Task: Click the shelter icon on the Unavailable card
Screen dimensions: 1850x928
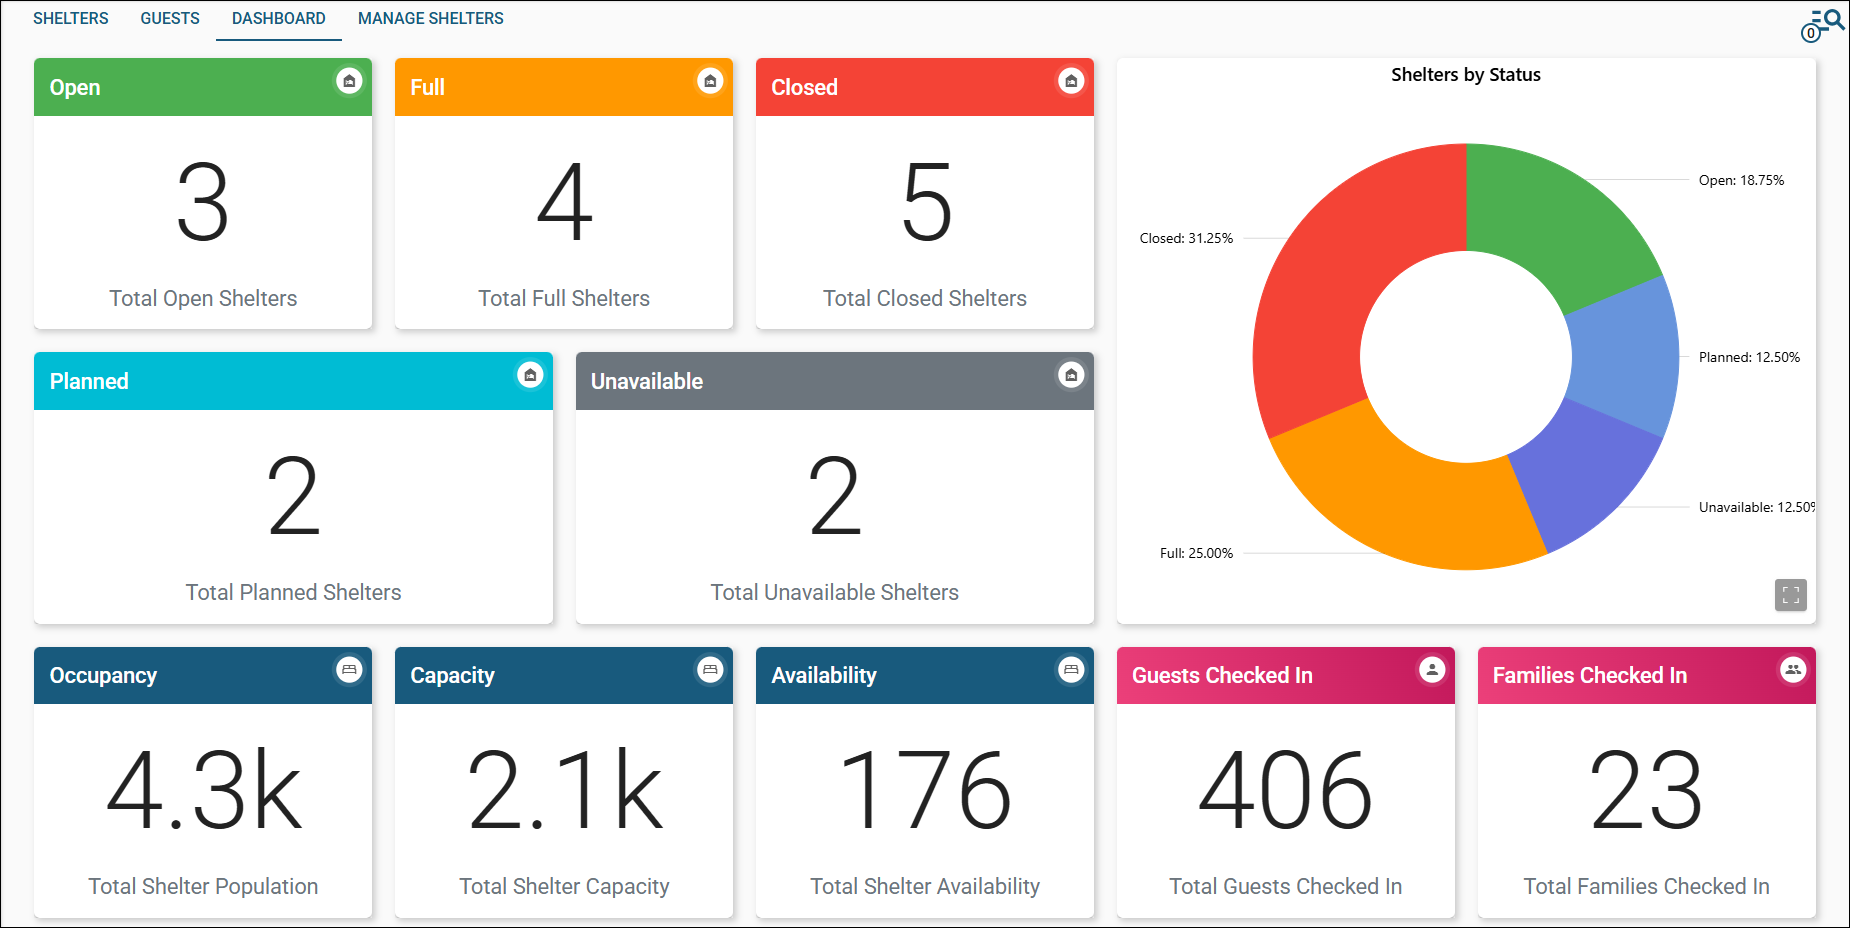Action: 1071,377
